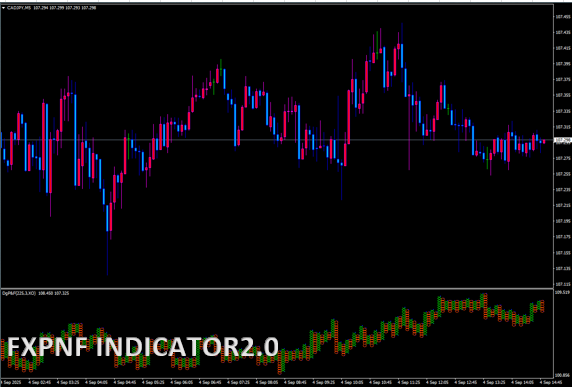Click the 4 Sep 12:05 time label
The width and height of the screenshot is (572, 387).
pyautogui.click(x=436, y=383)
